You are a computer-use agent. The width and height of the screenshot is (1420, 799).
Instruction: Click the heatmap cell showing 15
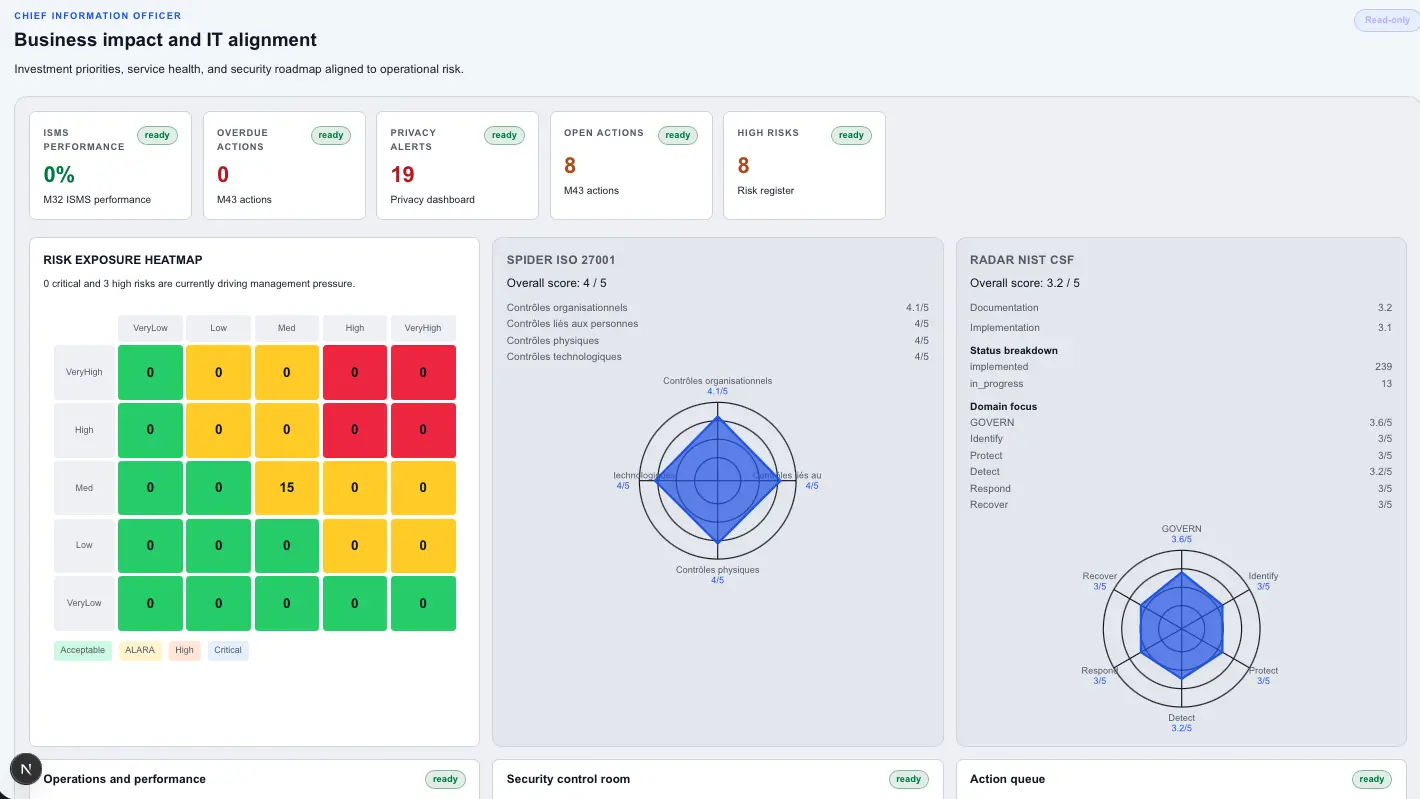287,488
